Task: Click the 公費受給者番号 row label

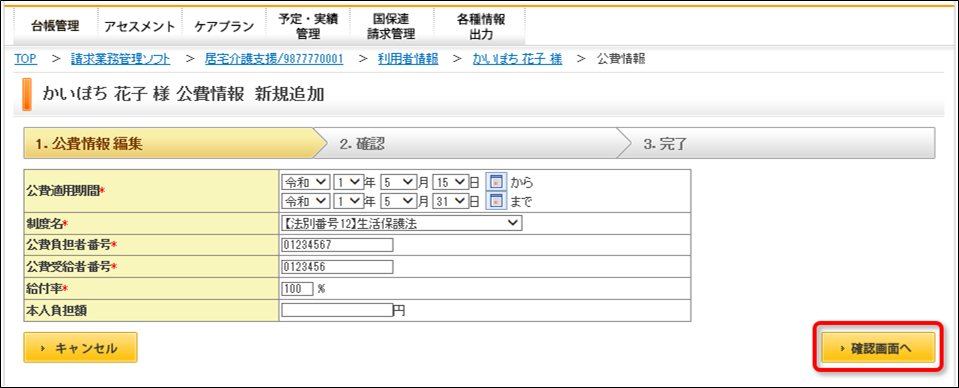Action: (72, 267)
